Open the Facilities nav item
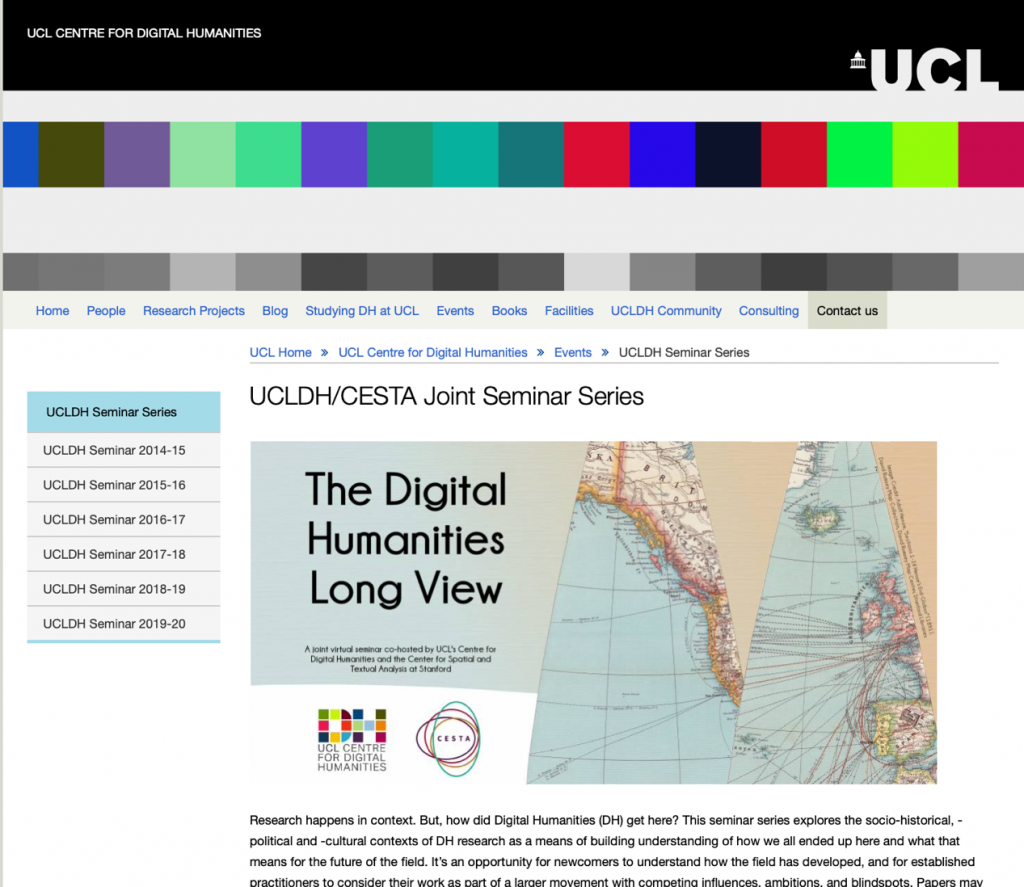Image resolution: width=1024 pixels, height=887 pixels. 569,311
